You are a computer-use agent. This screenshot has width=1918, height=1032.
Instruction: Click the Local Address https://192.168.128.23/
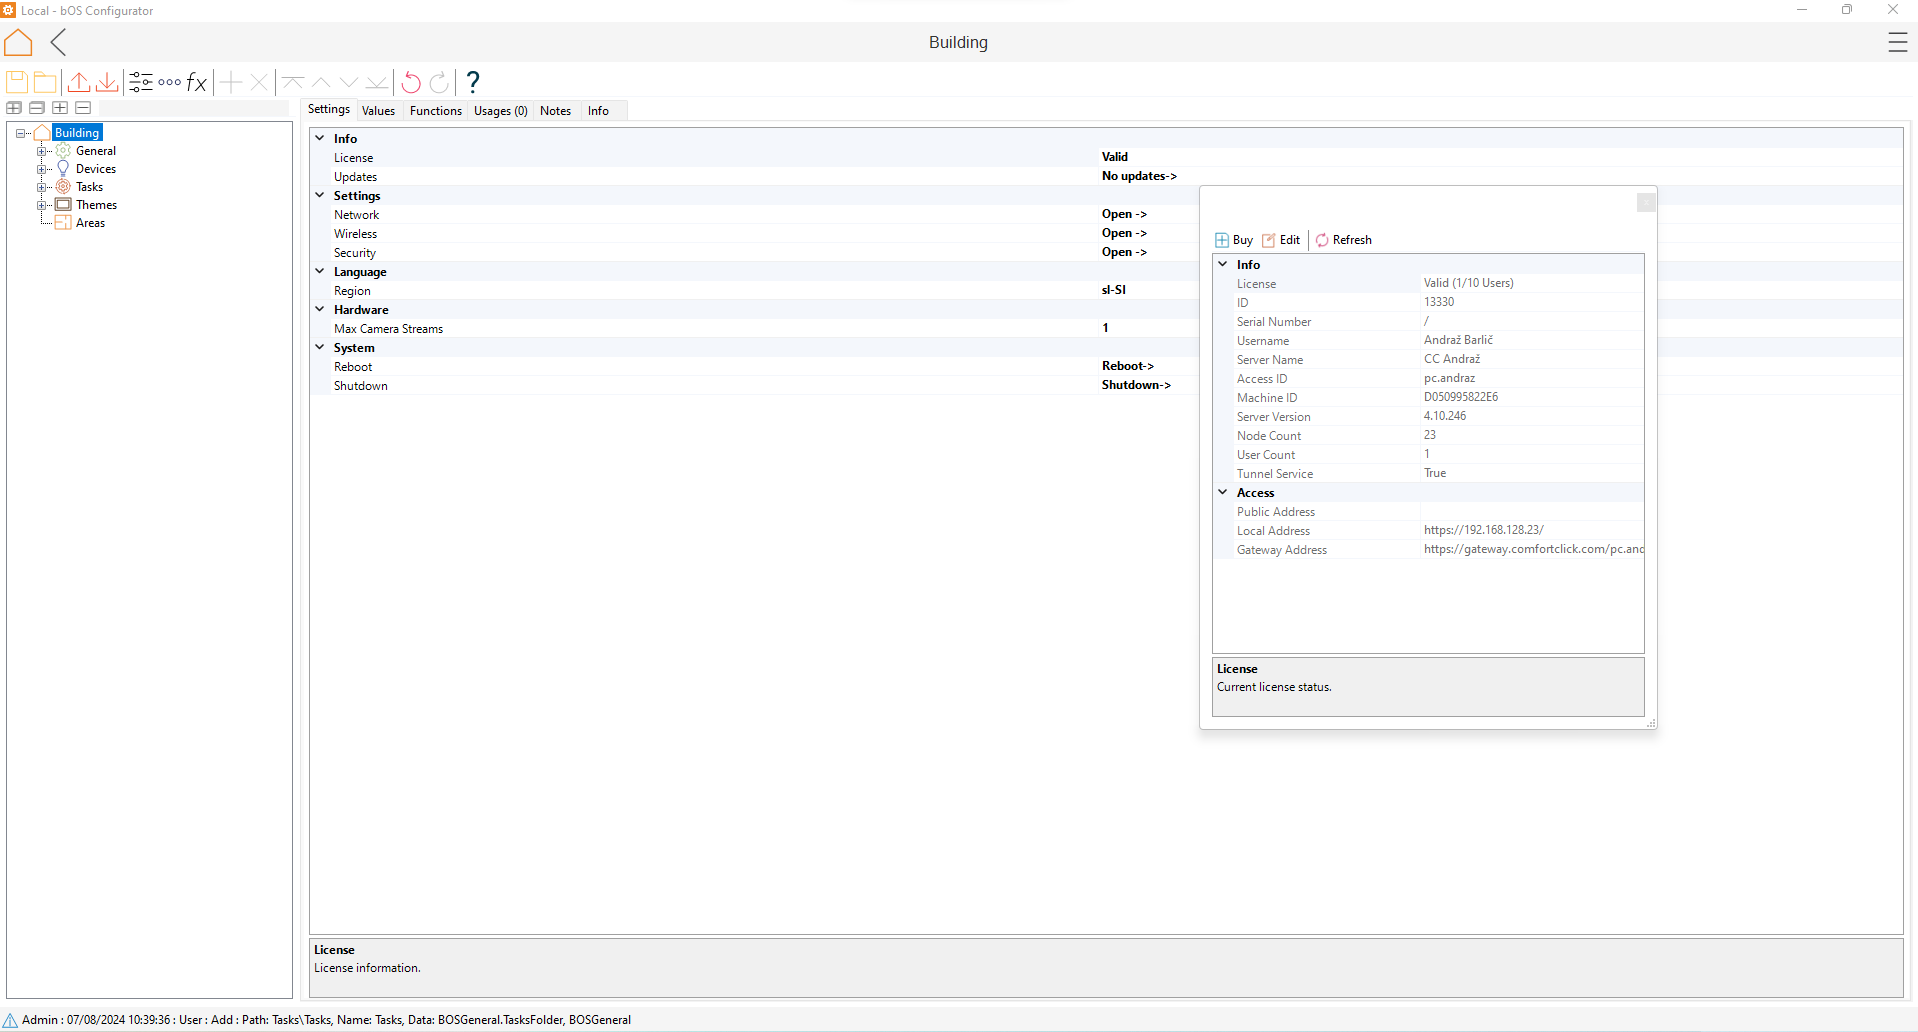(x=1484, y=530)
